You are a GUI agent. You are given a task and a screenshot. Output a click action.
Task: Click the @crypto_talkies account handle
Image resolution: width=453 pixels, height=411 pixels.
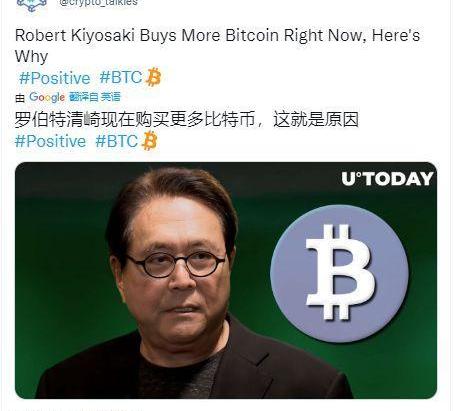coord(99,3)
